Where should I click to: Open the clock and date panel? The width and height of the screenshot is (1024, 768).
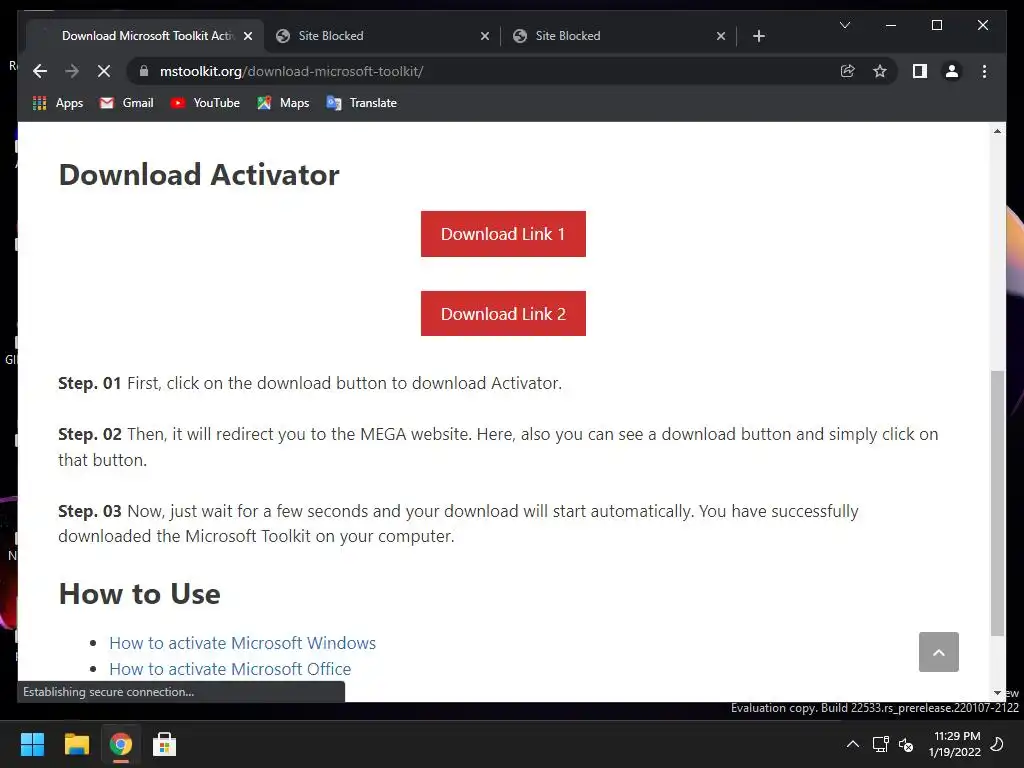pyautogui.click(x=955, y=744)
